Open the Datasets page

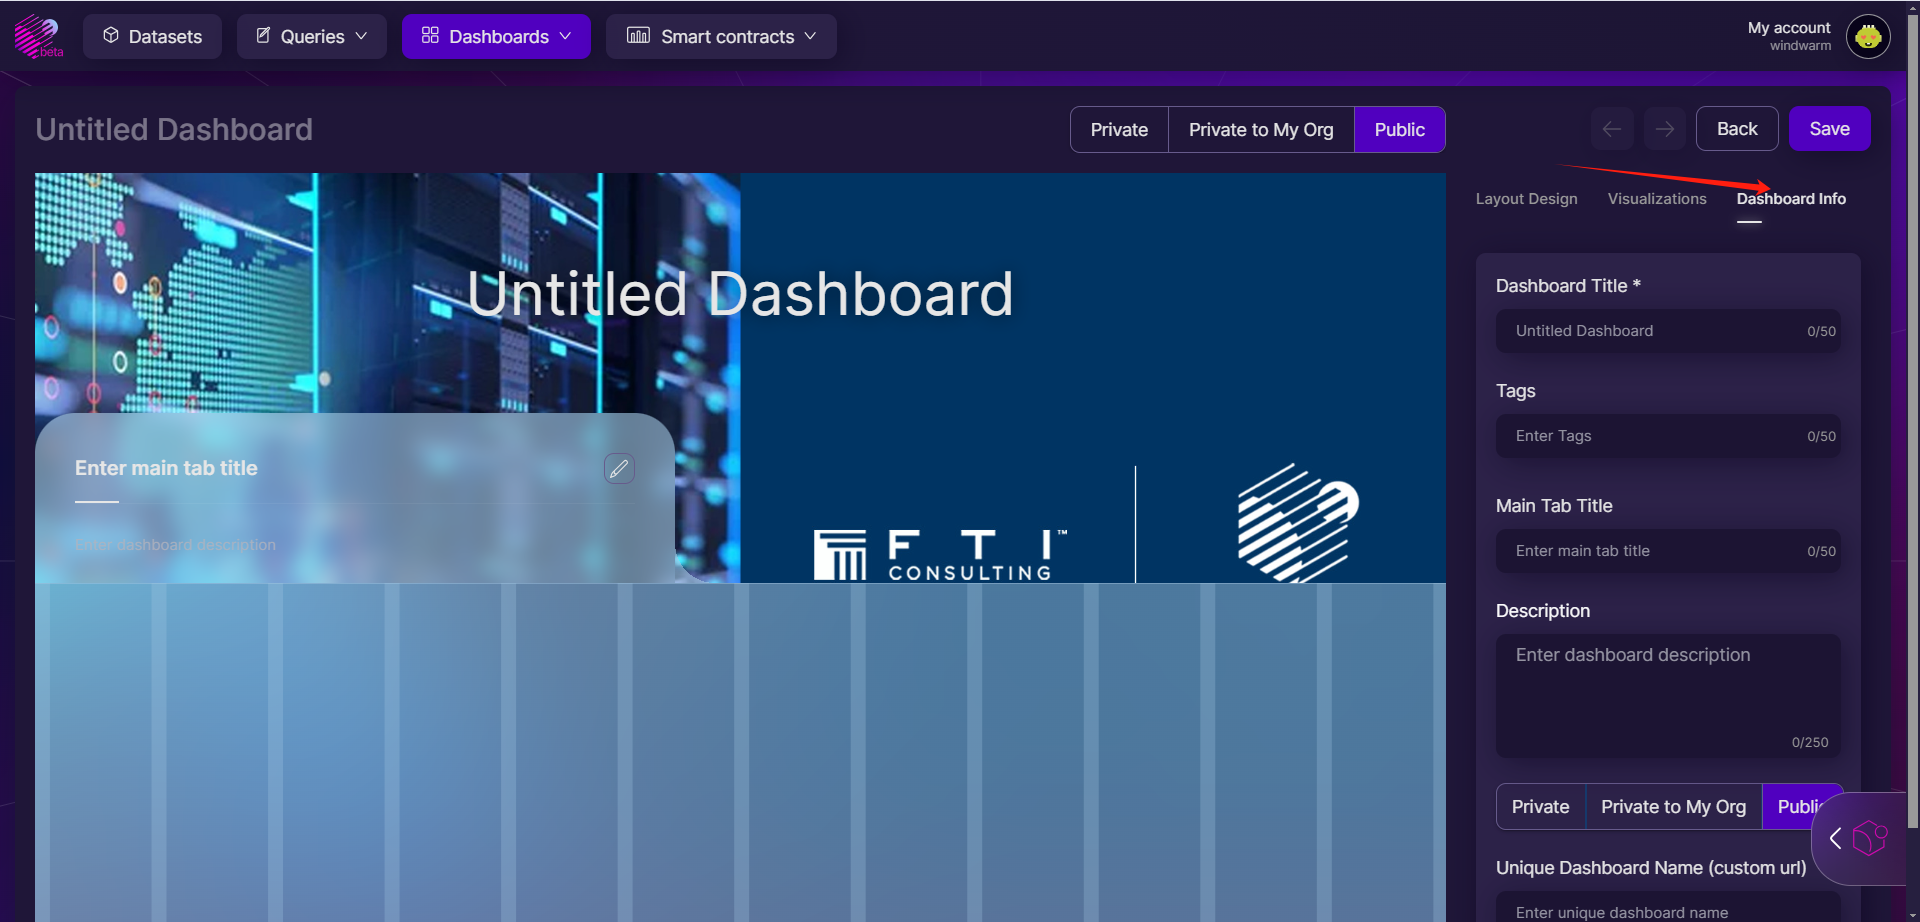pos(152,37)
